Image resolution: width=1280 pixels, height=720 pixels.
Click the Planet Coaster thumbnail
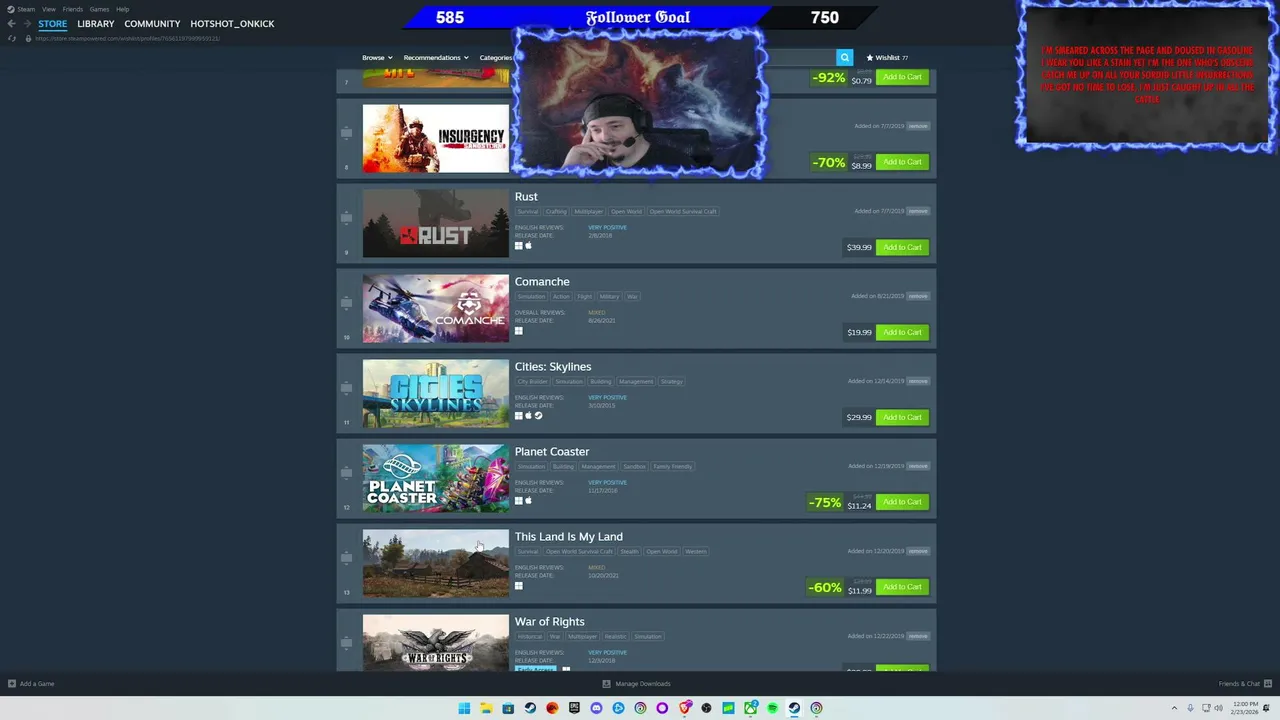[x=435, y=479]
